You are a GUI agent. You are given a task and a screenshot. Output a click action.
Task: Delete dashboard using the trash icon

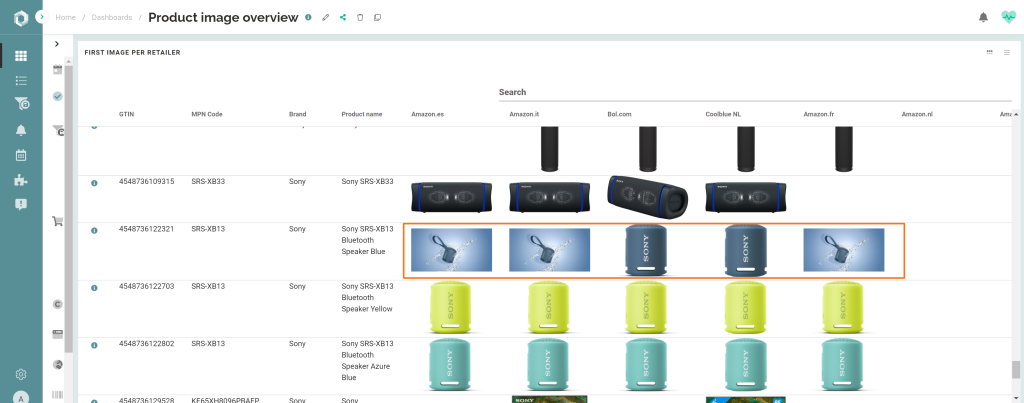click(x=360, y=18)
